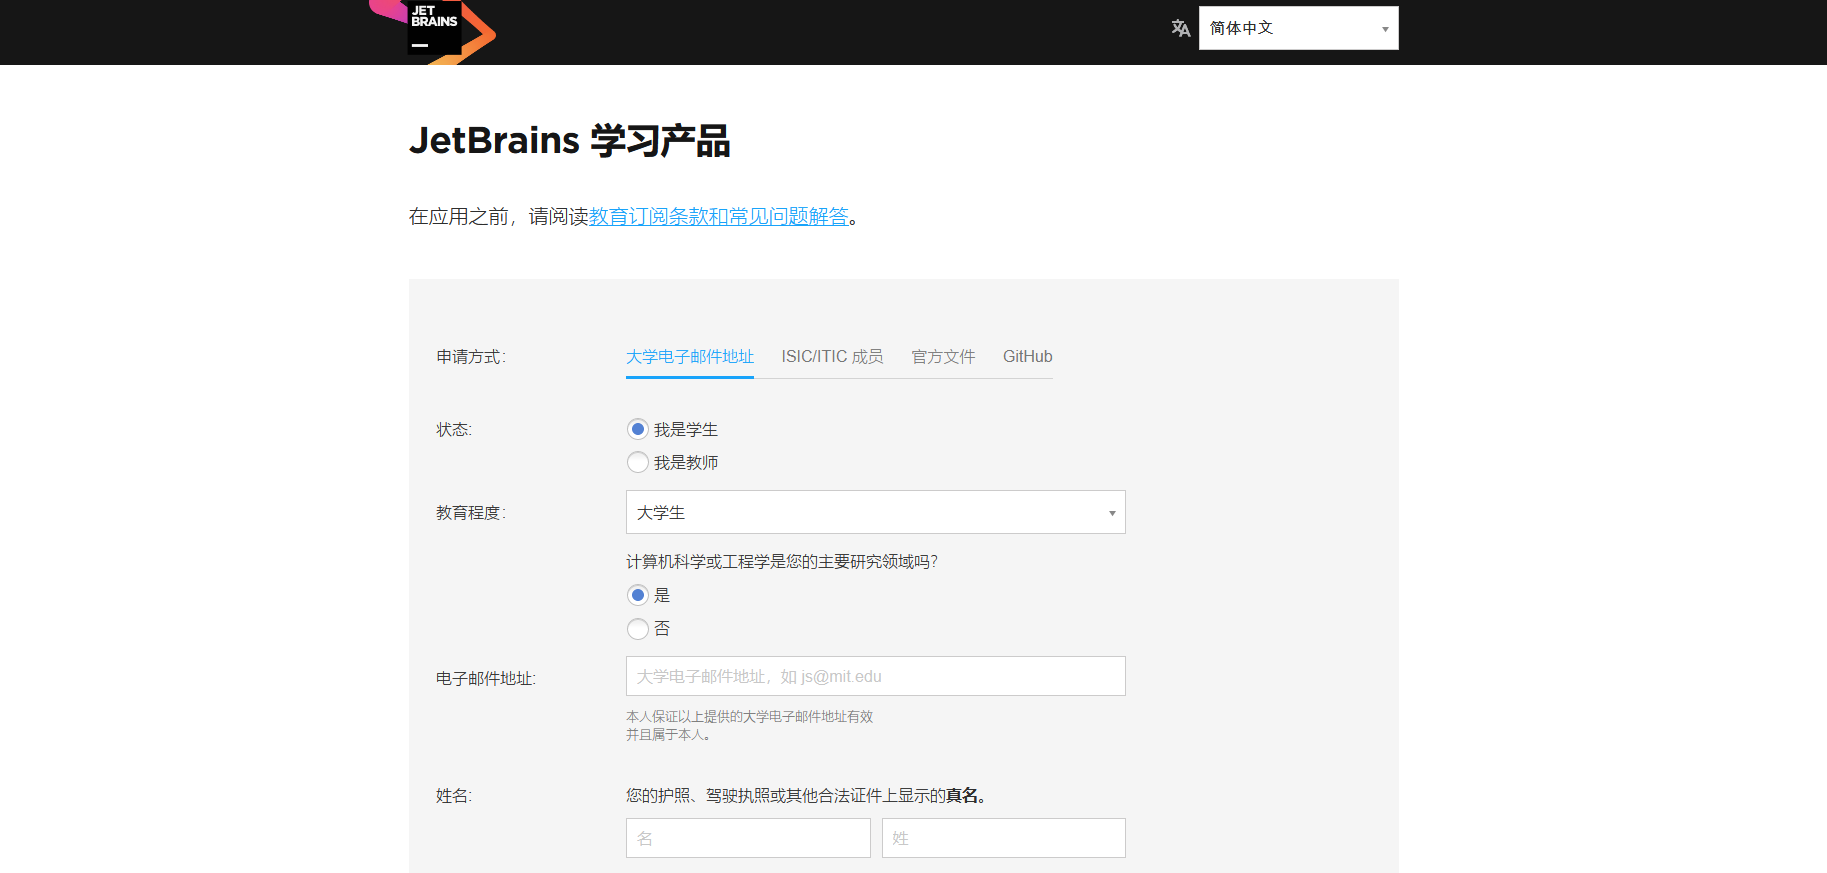The image size is (1827, 873).
Task: Click the JetBrains logo
Action: point(433,30)
